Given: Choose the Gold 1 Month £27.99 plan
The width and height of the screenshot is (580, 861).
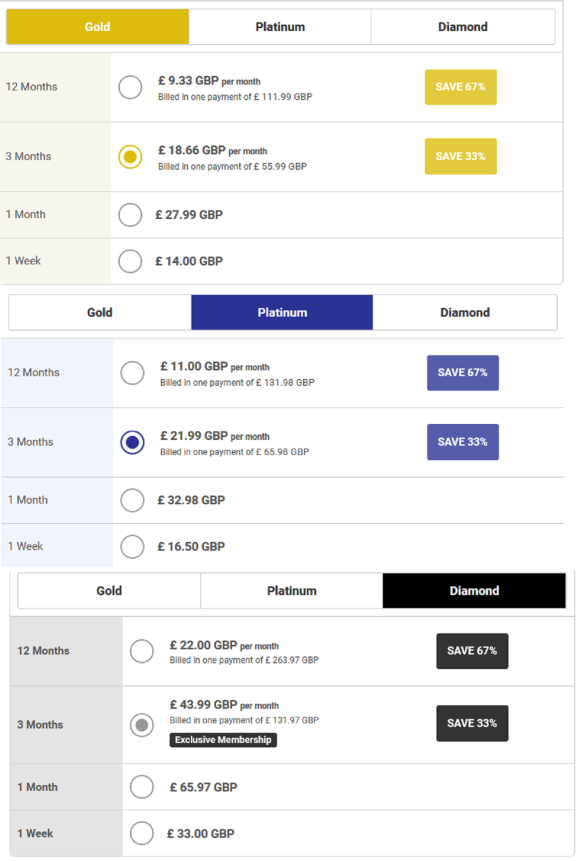Looking at the screenshot, I should point(130,215).
